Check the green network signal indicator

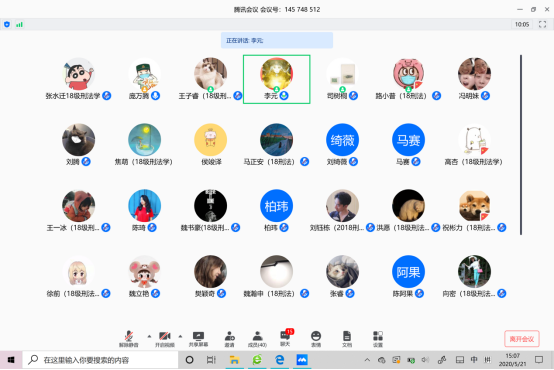tap(19, 24)
